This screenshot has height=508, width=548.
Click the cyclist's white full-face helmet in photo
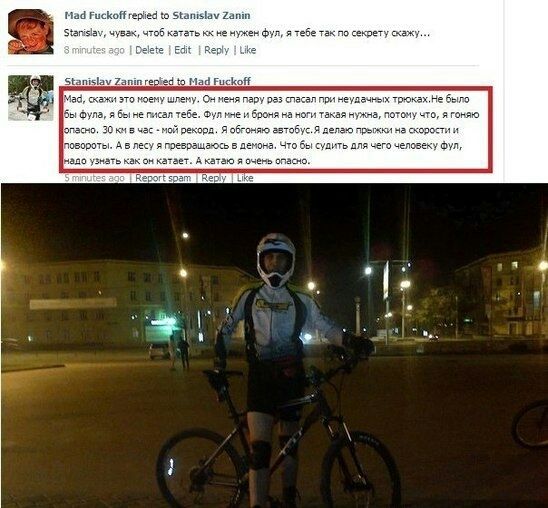276,260
